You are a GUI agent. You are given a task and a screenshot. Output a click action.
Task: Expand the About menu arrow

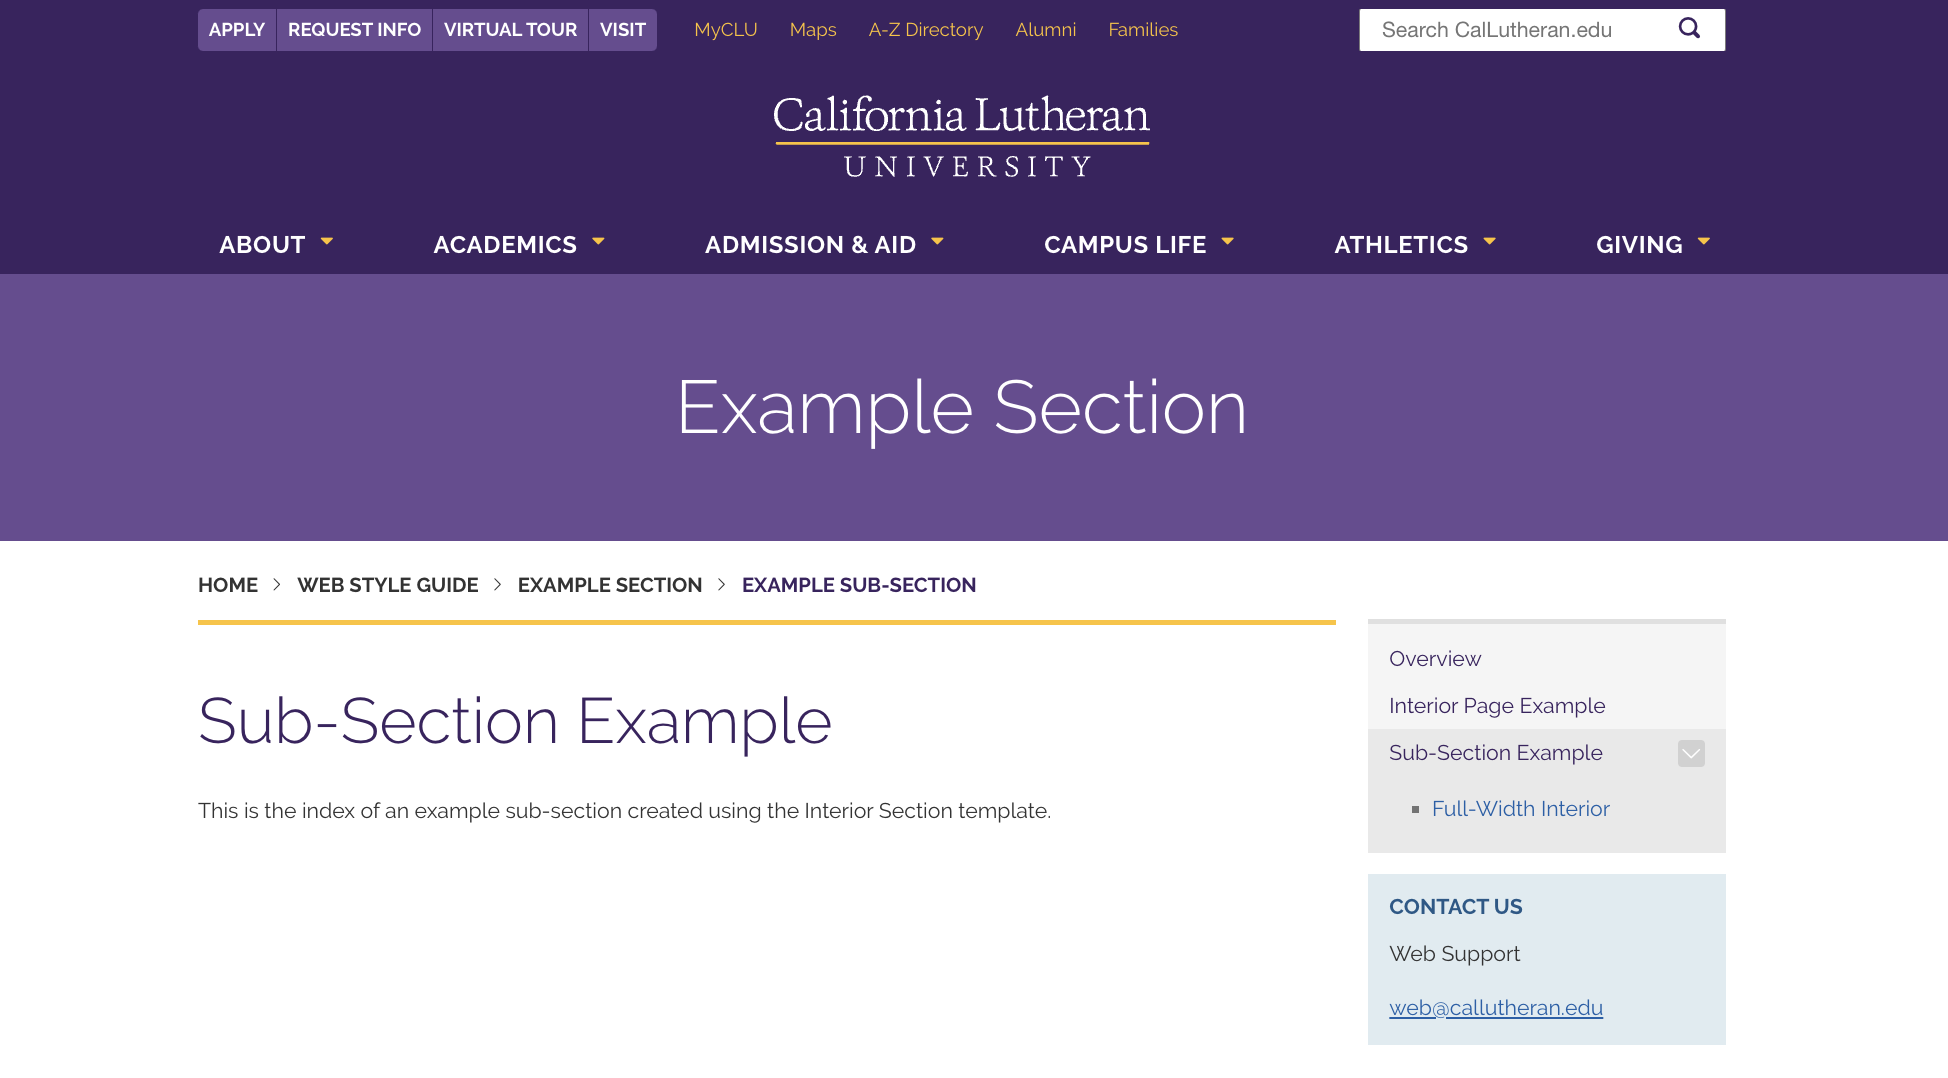[327, 242]
